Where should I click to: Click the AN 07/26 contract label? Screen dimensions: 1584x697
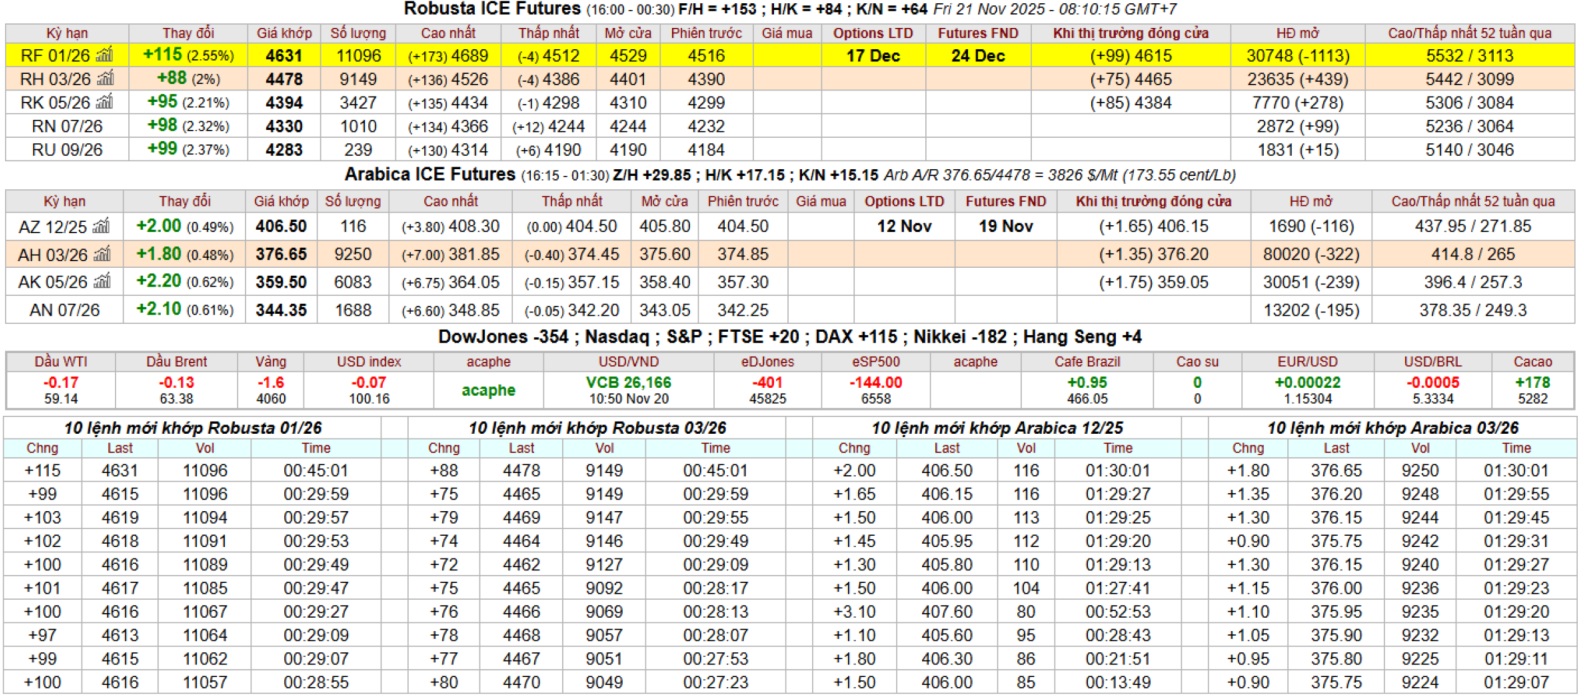point(65,310)
